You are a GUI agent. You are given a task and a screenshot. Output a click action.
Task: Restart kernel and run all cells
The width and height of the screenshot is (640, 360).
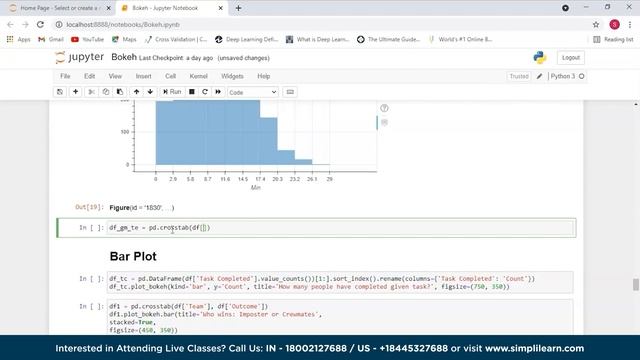click(218, 92)
